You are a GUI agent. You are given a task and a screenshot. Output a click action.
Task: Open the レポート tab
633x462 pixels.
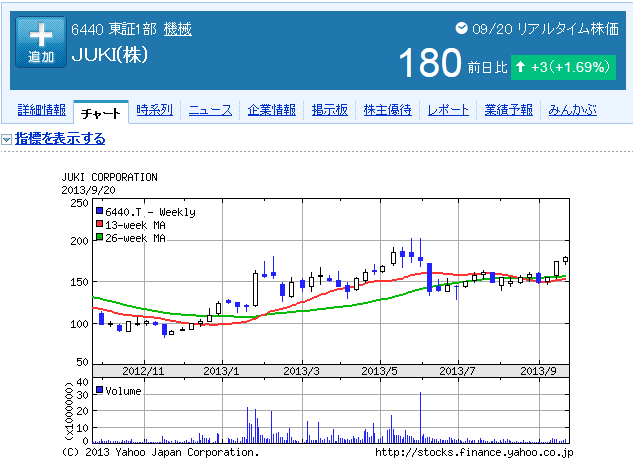coord(448,110)
